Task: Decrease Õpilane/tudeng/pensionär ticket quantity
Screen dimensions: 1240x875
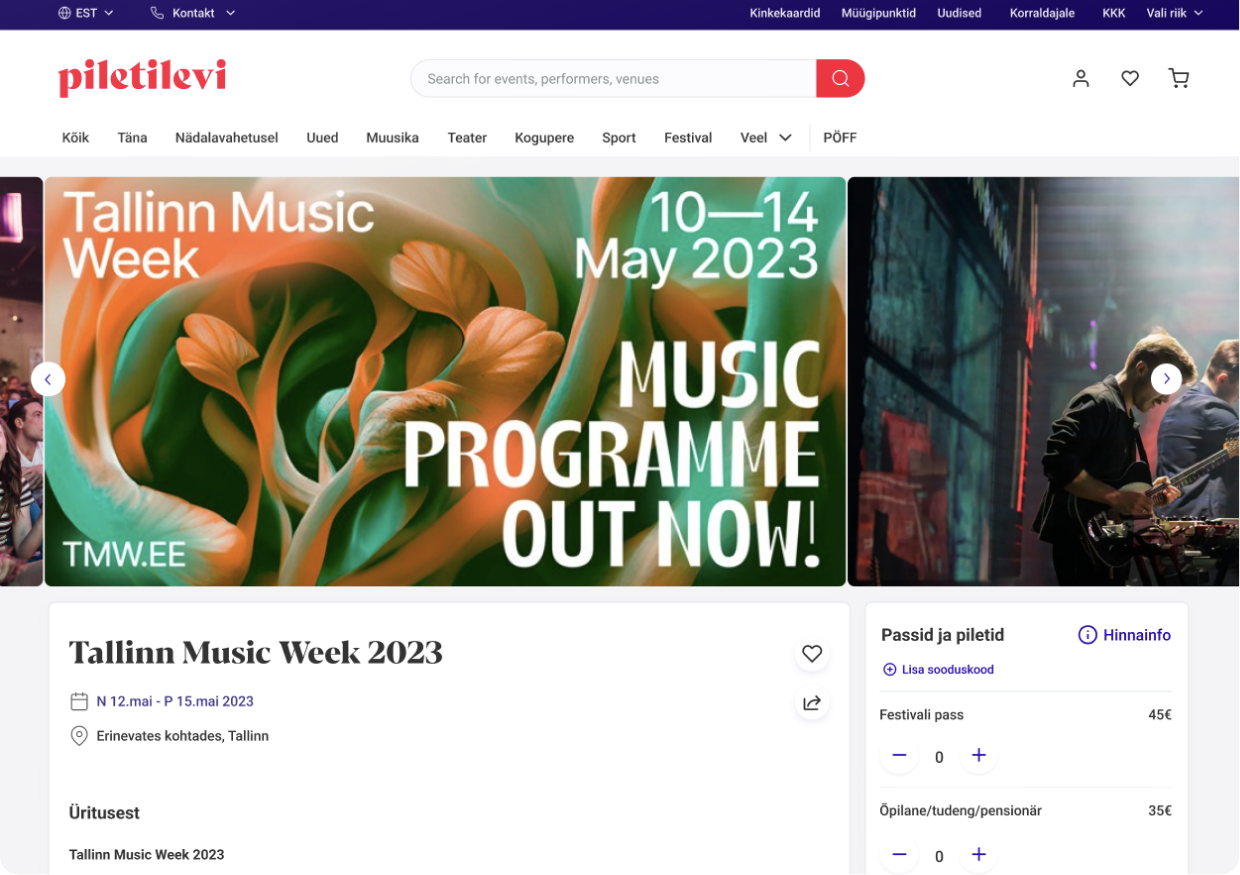Action: pyautogui.click(x=899, y=854)
